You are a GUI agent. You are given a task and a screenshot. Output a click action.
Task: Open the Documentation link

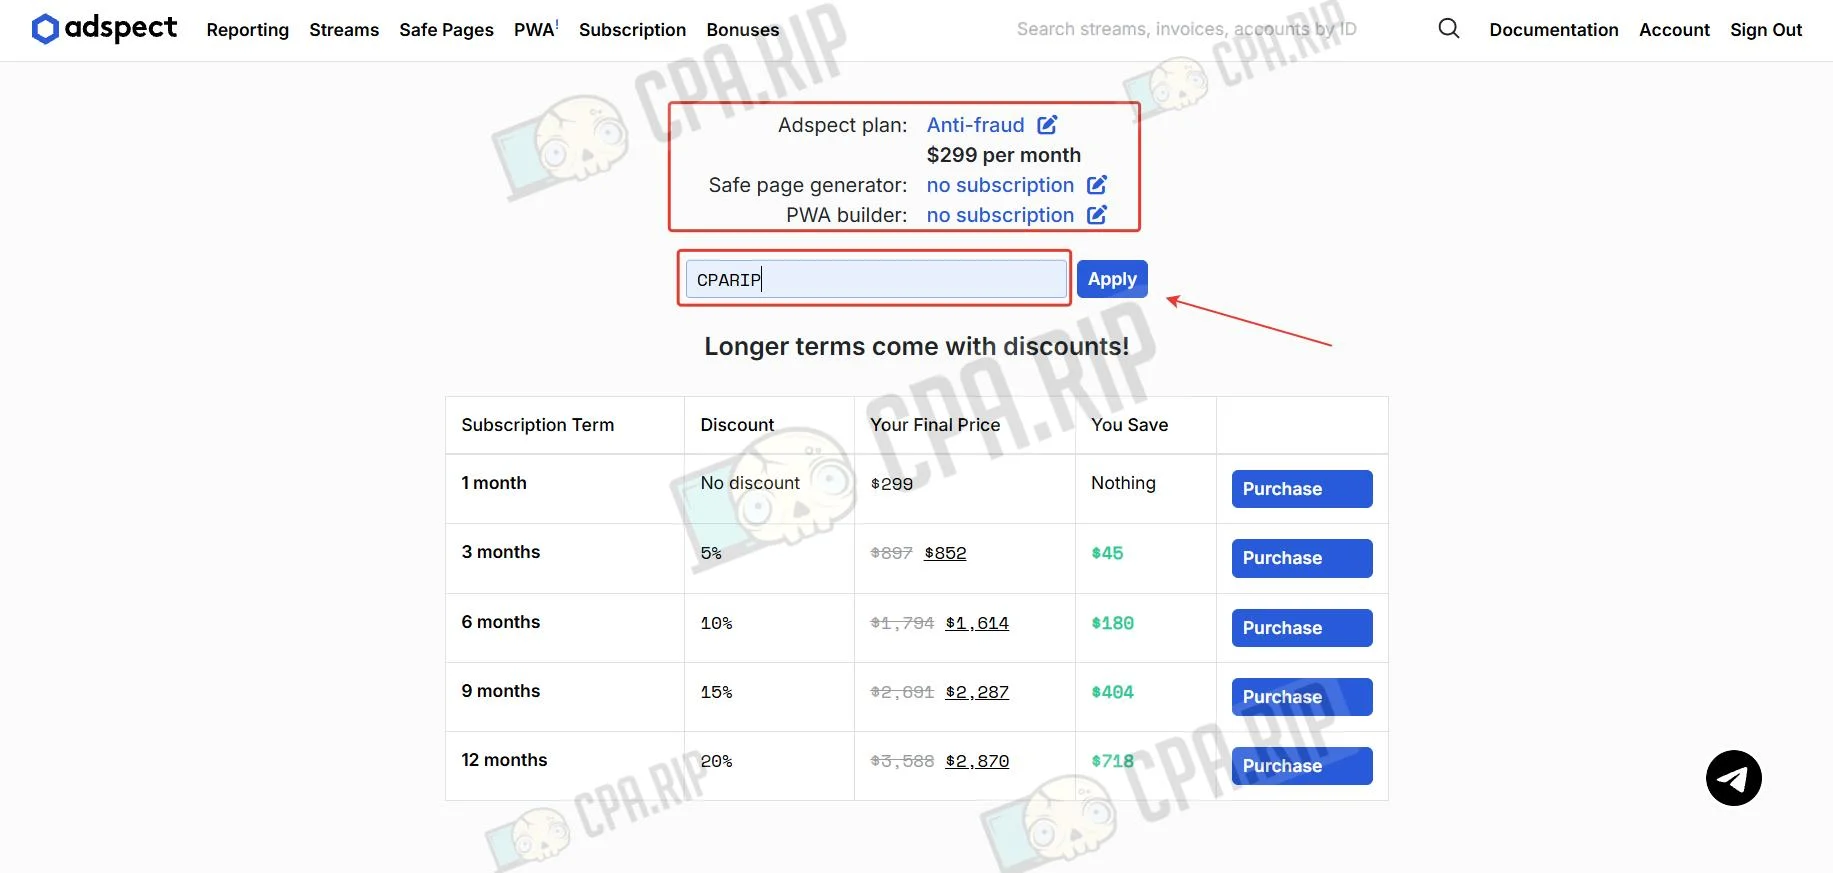[1554, 30]
